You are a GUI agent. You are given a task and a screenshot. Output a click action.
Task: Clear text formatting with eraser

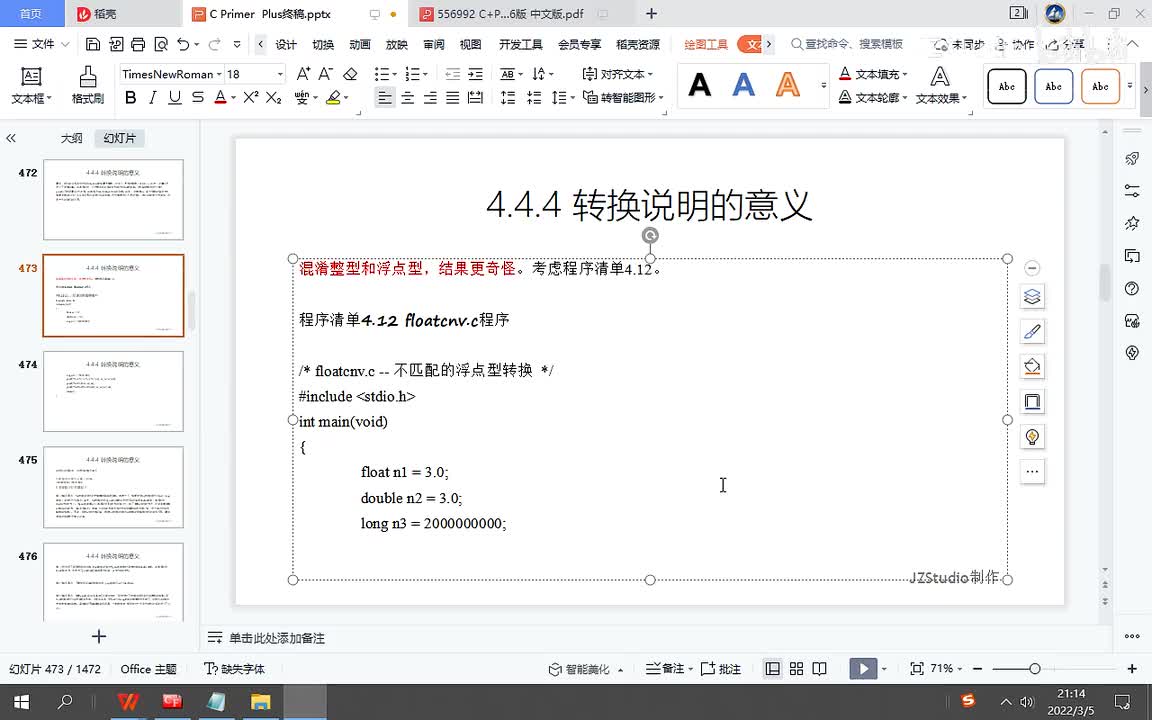point(350,73)
